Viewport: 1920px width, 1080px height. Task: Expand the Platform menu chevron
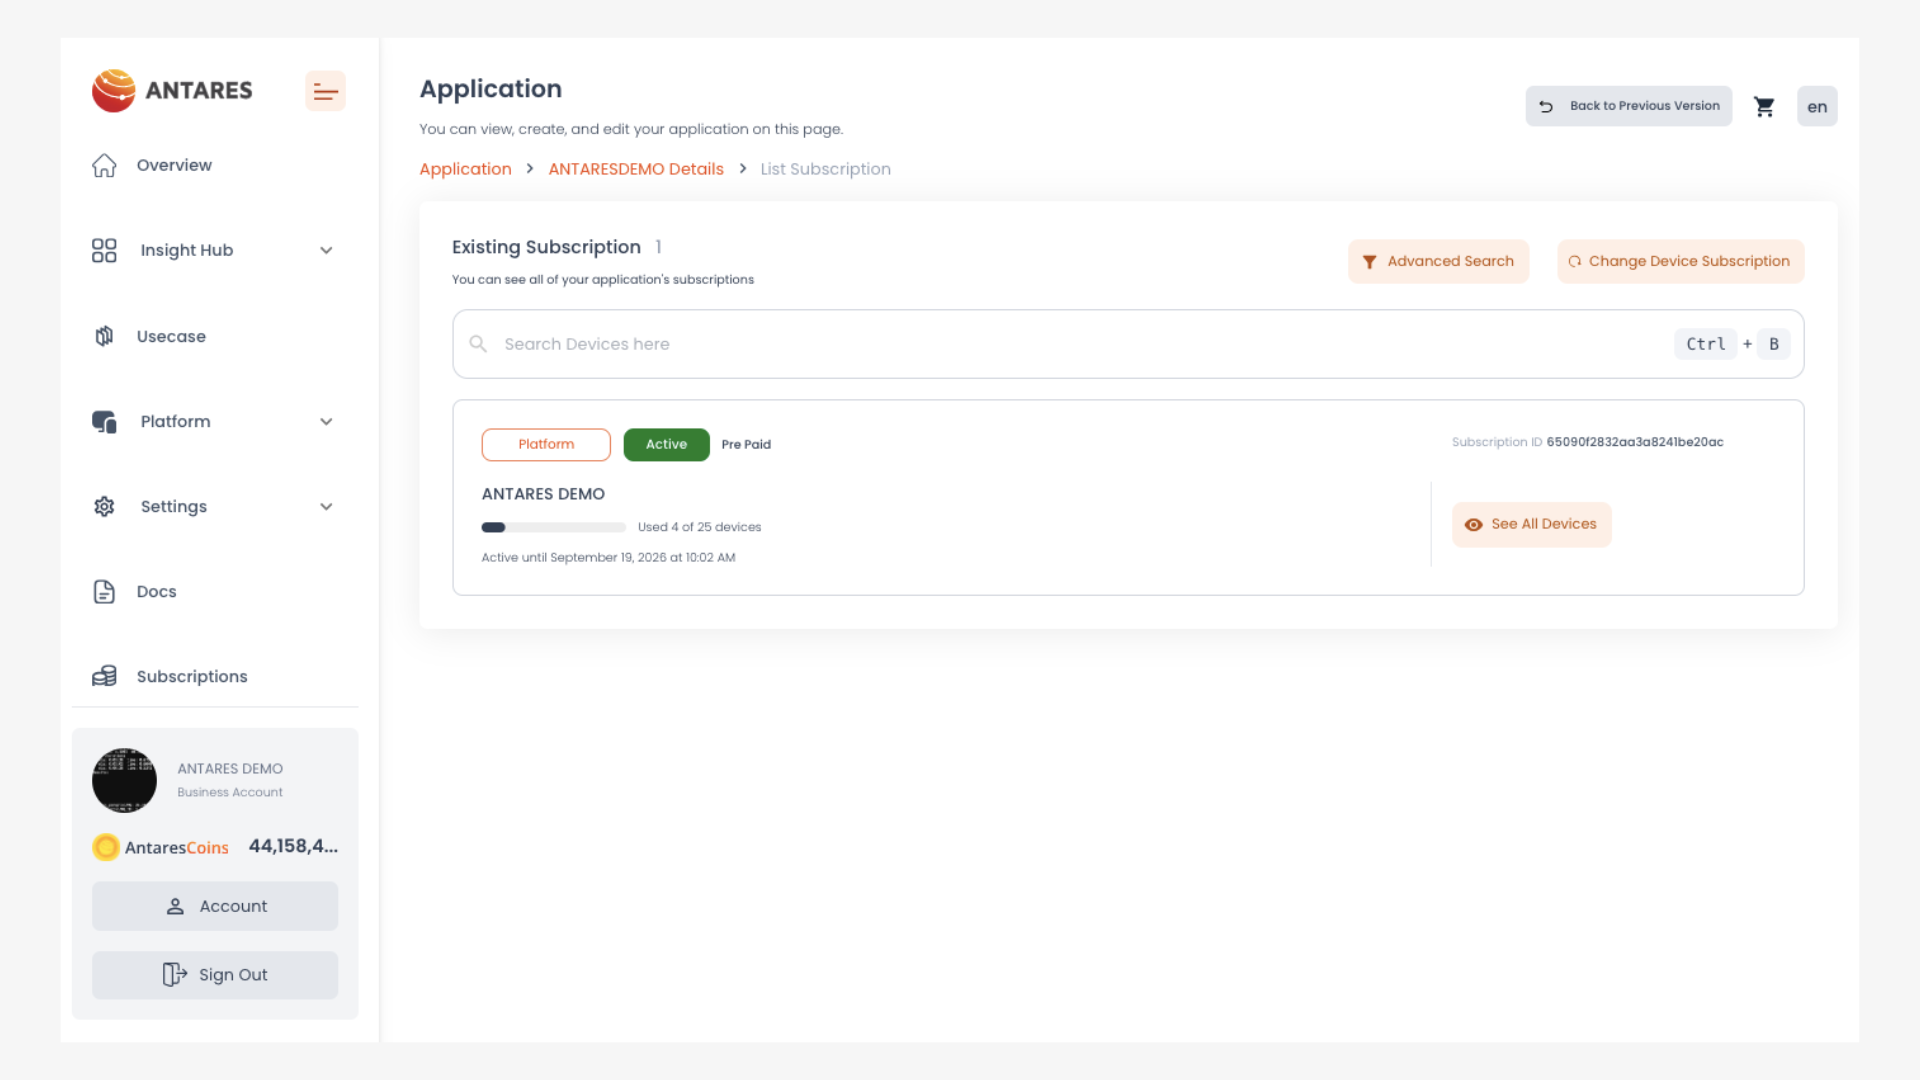(x=326, y=421)
